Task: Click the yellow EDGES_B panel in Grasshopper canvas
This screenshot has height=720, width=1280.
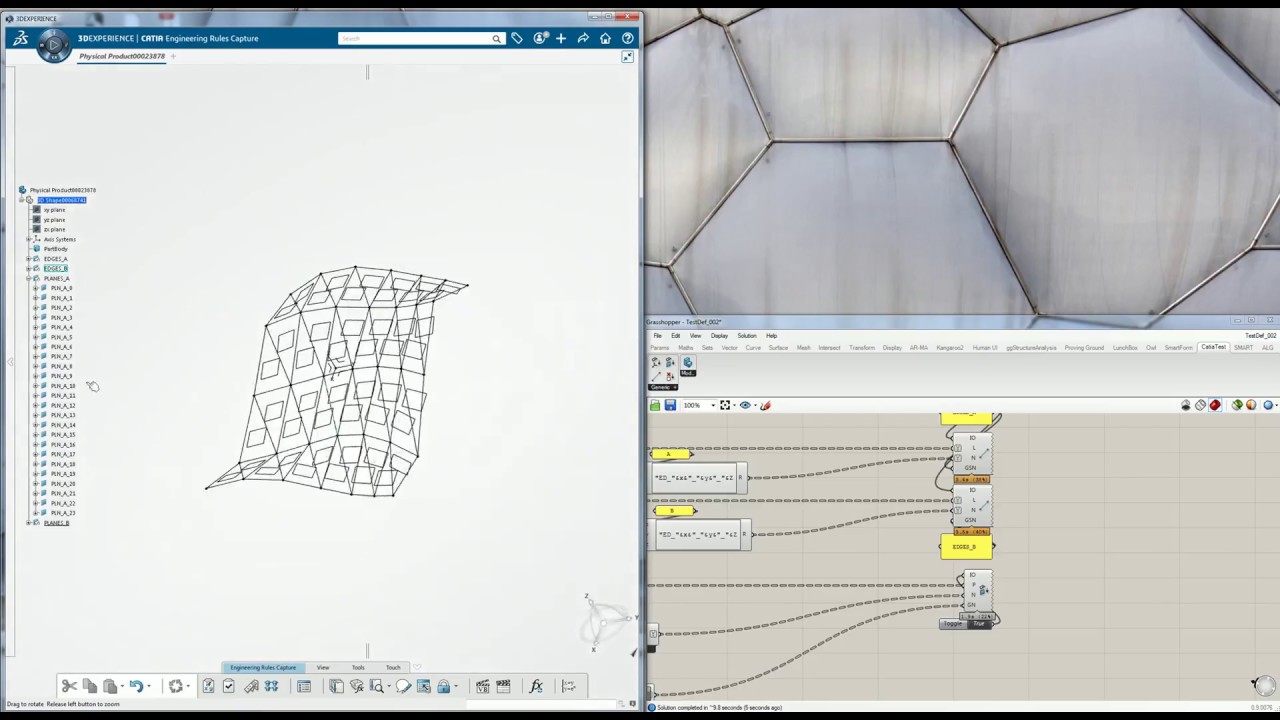Action: point(965,547)
